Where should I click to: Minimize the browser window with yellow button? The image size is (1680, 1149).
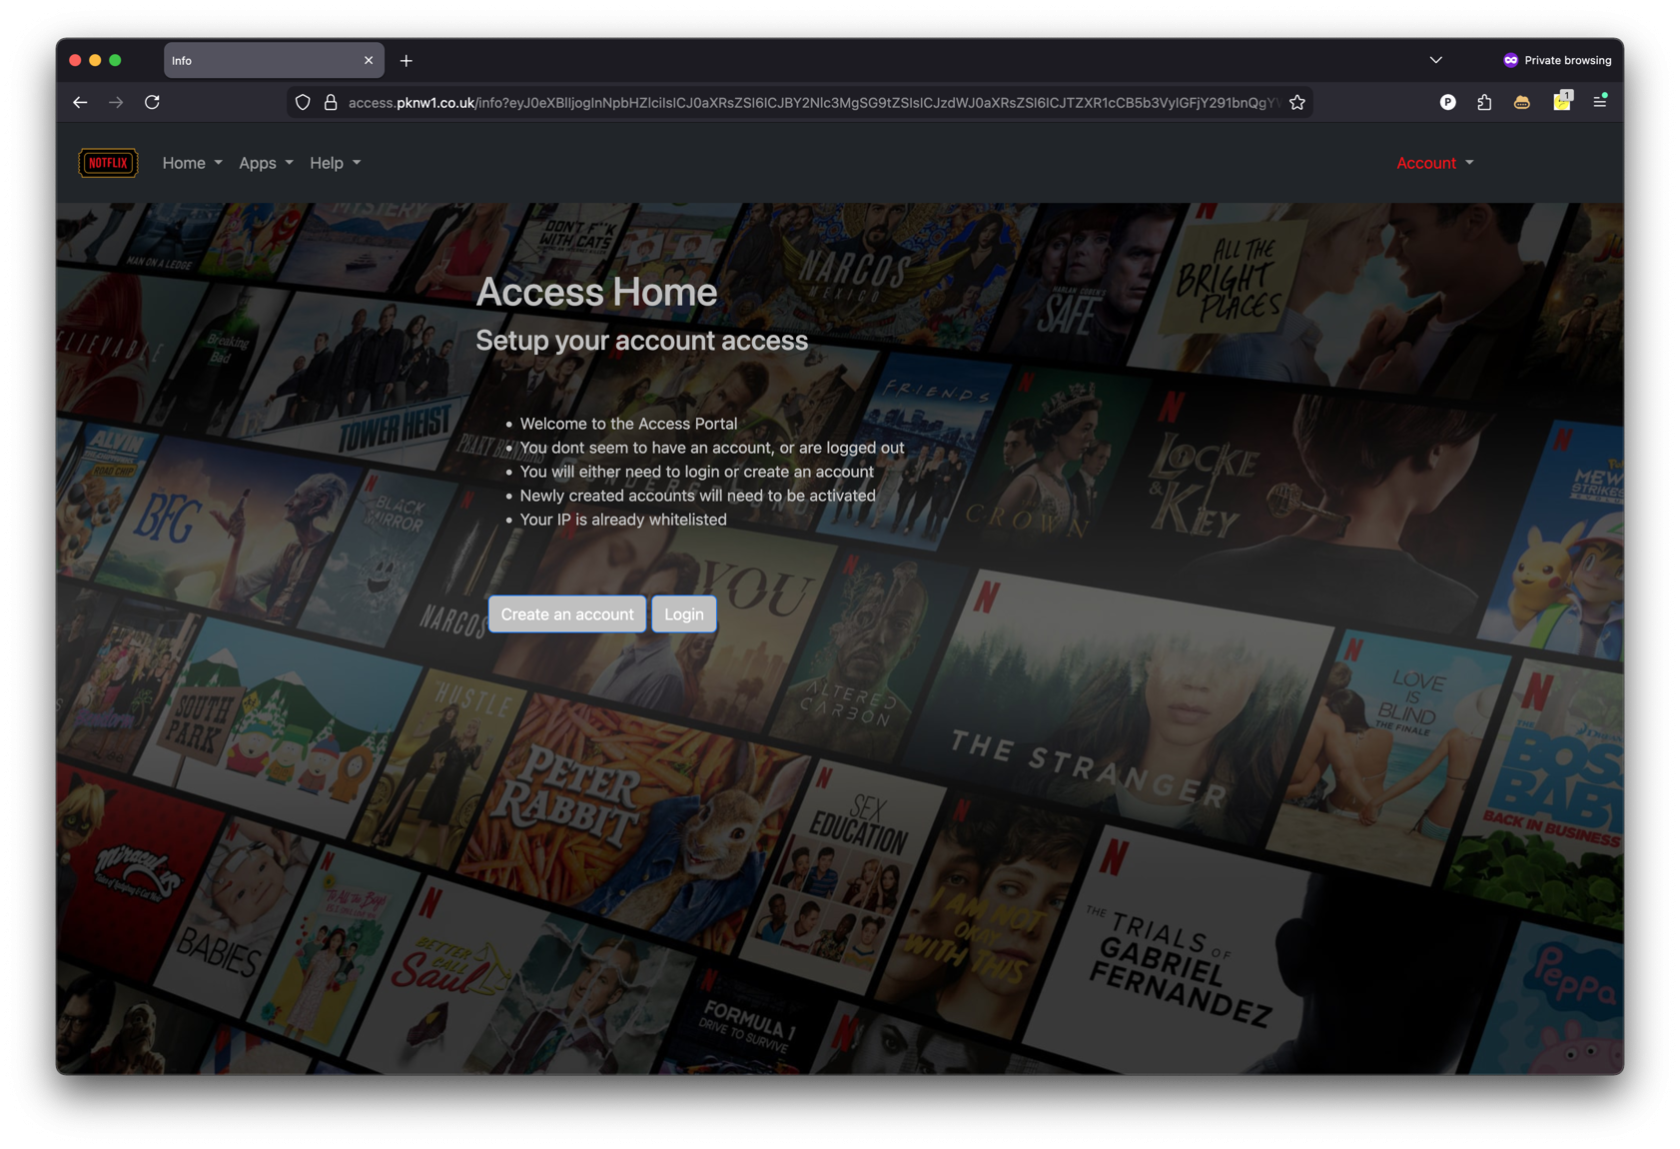click(x=95, y=60)
